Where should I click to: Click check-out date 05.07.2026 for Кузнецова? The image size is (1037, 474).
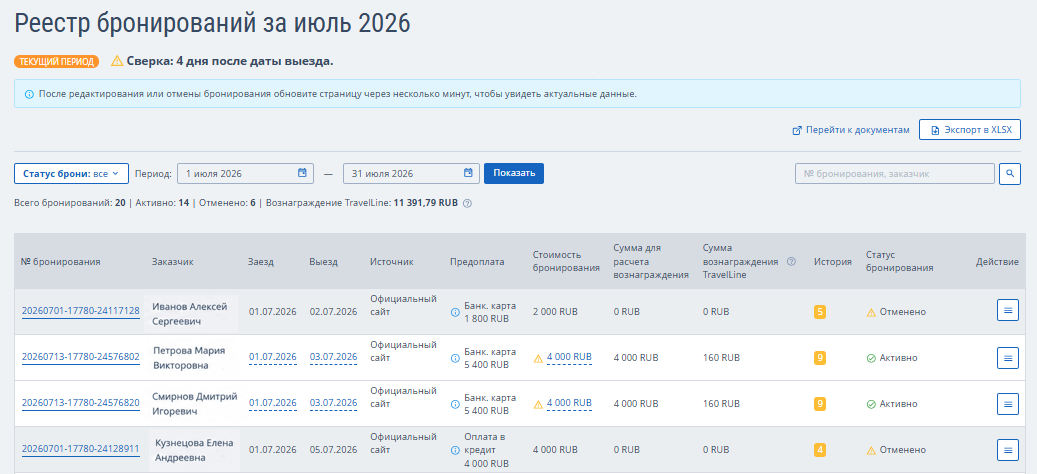coord(333,450)
